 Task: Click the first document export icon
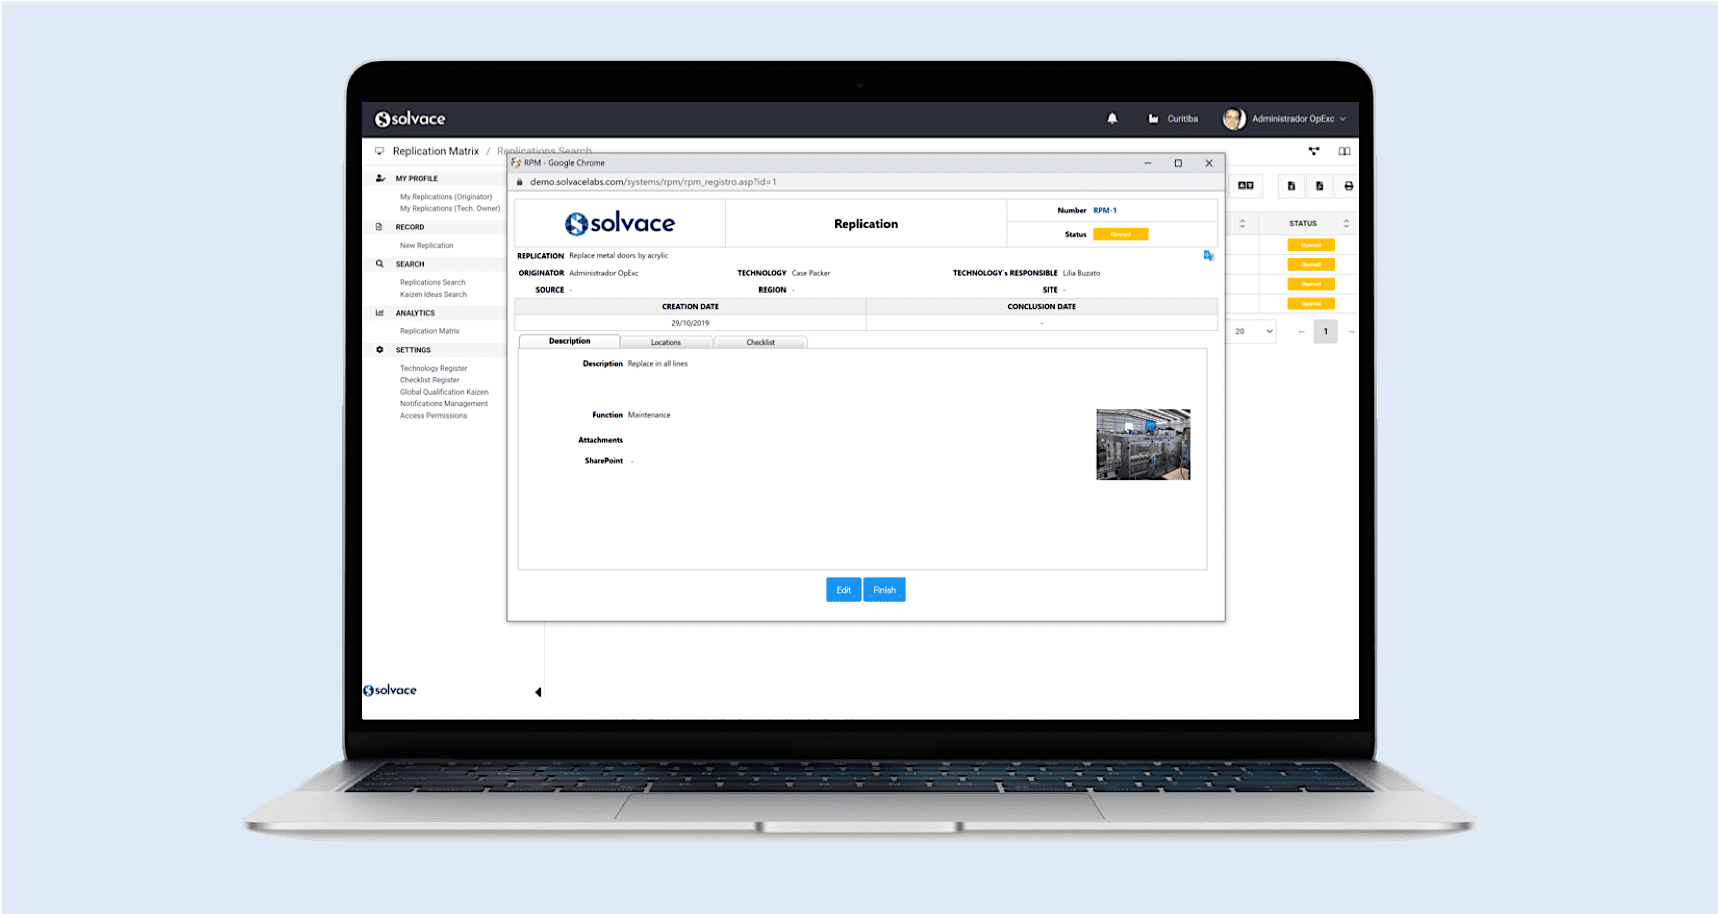tap(1291, 186)
